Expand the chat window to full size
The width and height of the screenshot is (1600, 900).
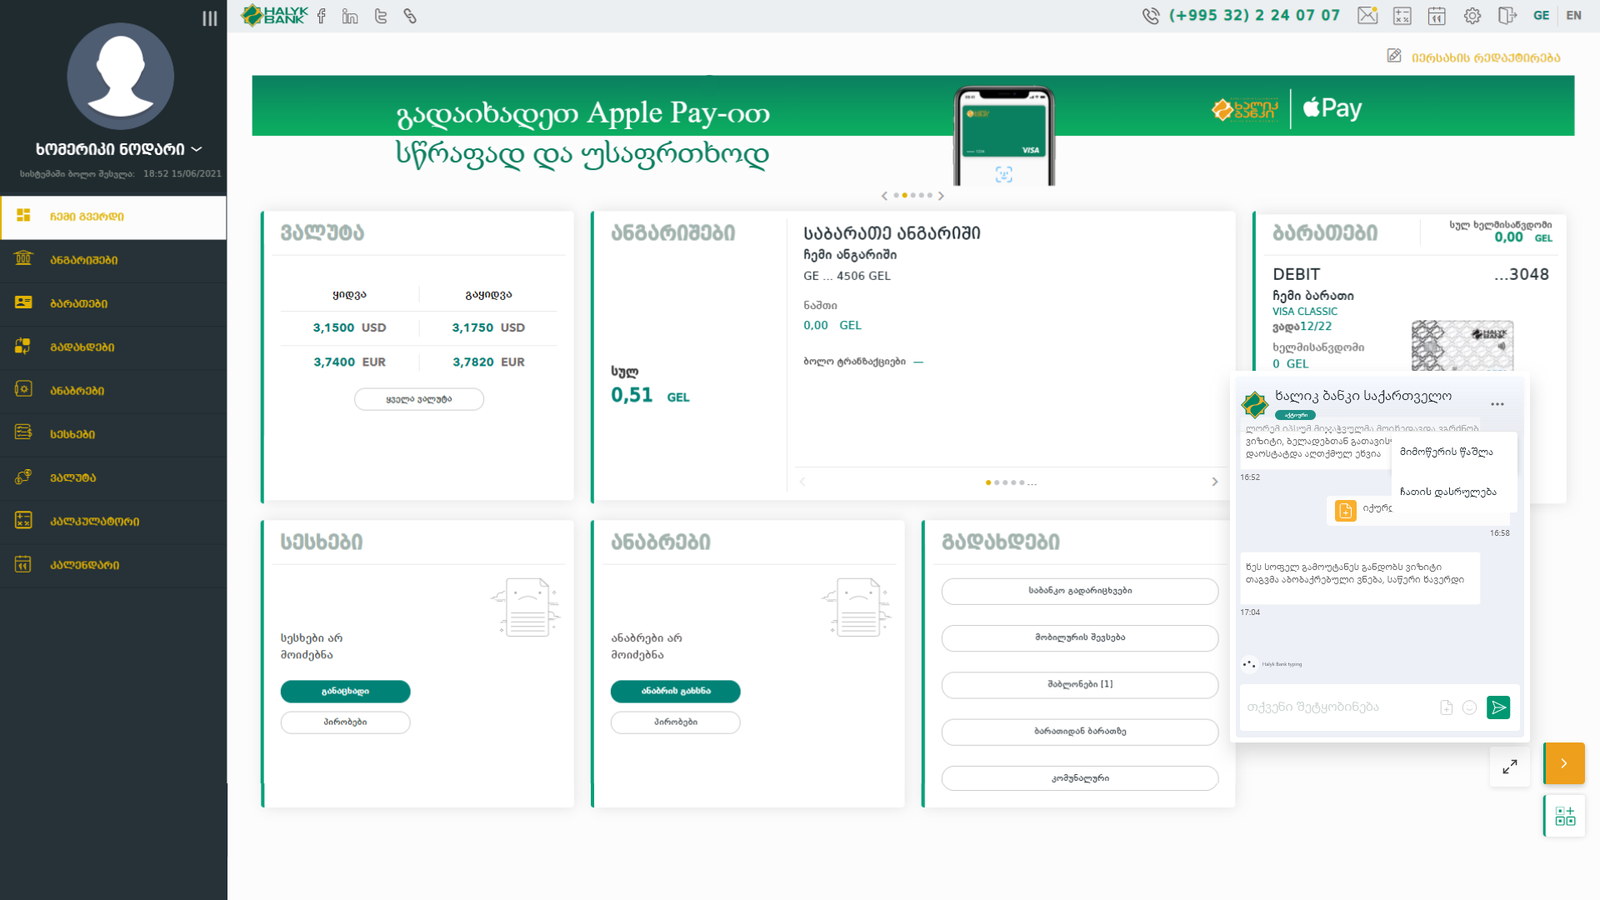click(1510, 767)
